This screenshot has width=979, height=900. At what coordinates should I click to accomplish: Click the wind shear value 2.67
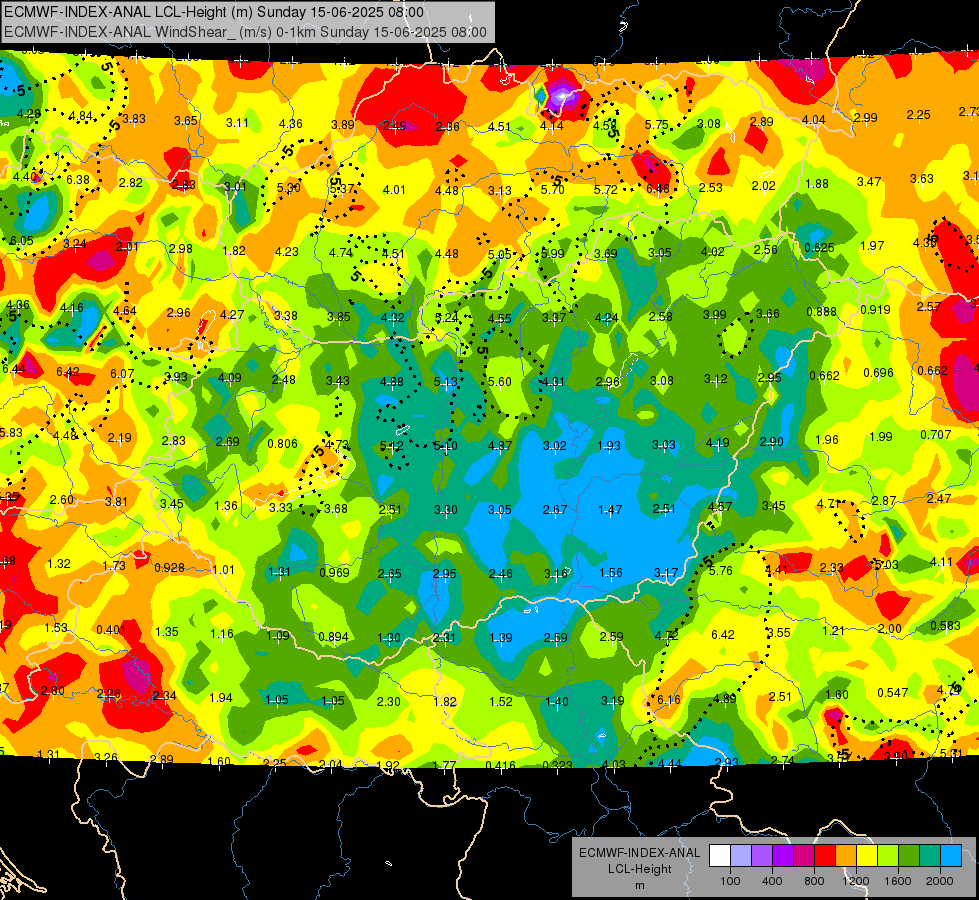click(555, 510)
